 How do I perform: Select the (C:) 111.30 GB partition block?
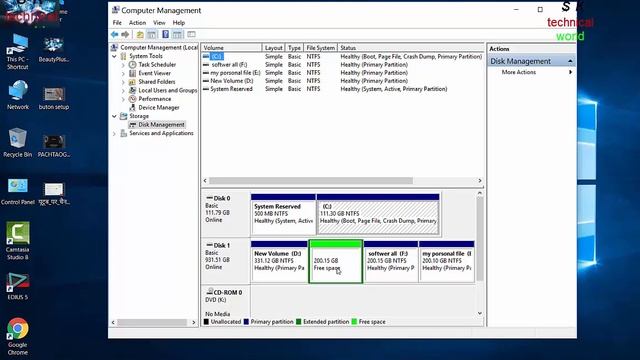(x=378, y=214)
